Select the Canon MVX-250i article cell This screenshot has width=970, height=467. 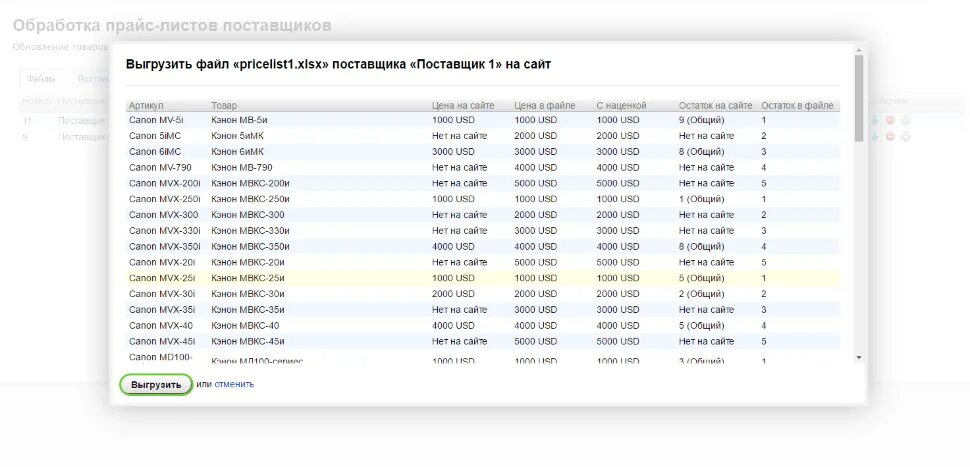tap(165, 199)
